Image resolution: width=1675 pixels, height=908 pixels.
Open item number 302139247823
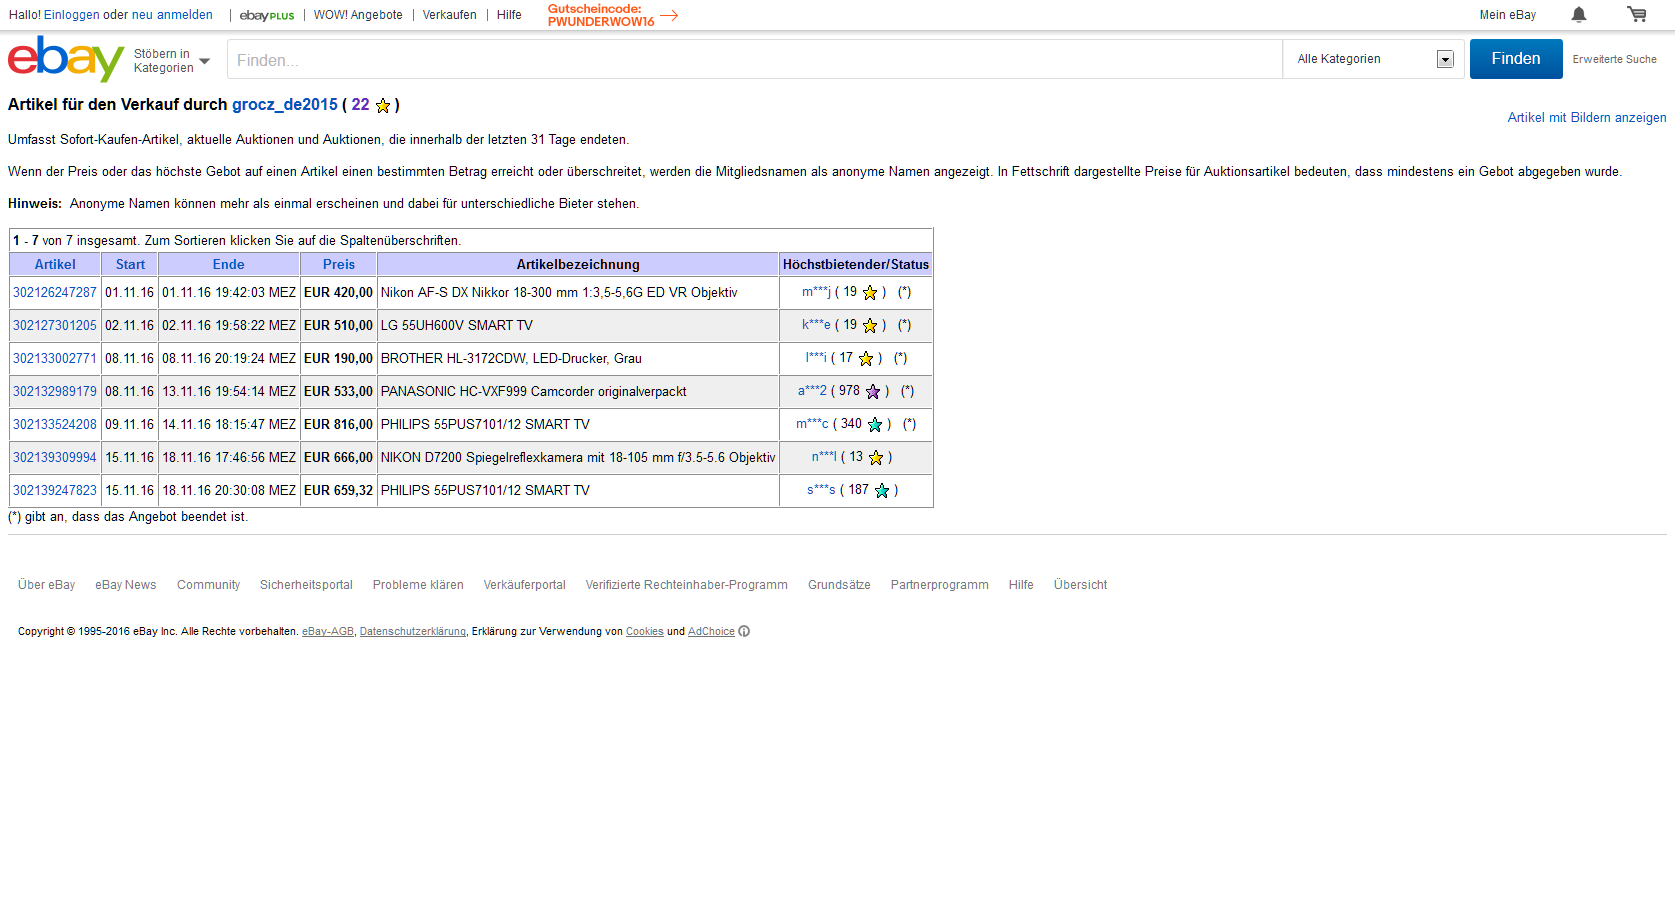(x=55, y=491)
